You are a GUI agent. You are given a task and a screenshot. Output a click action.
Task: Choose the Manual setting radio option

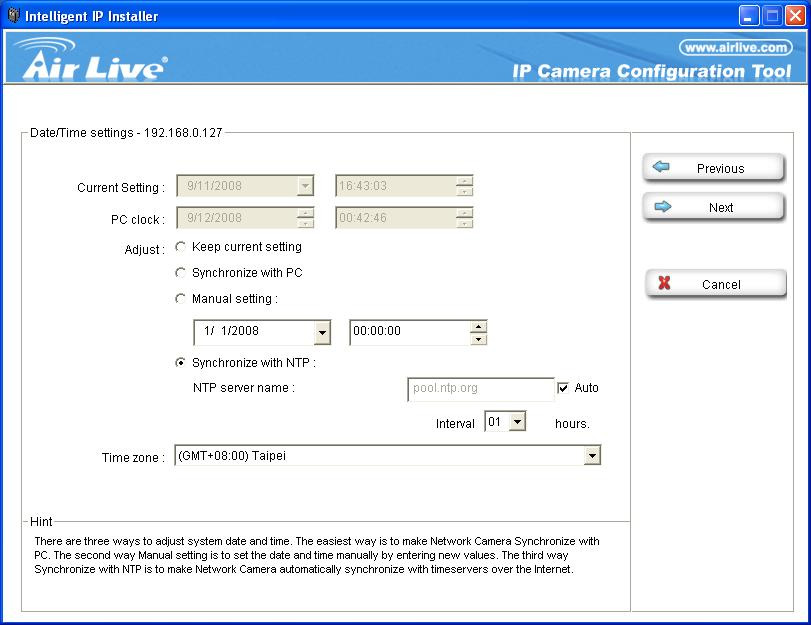tap(181, 299)
